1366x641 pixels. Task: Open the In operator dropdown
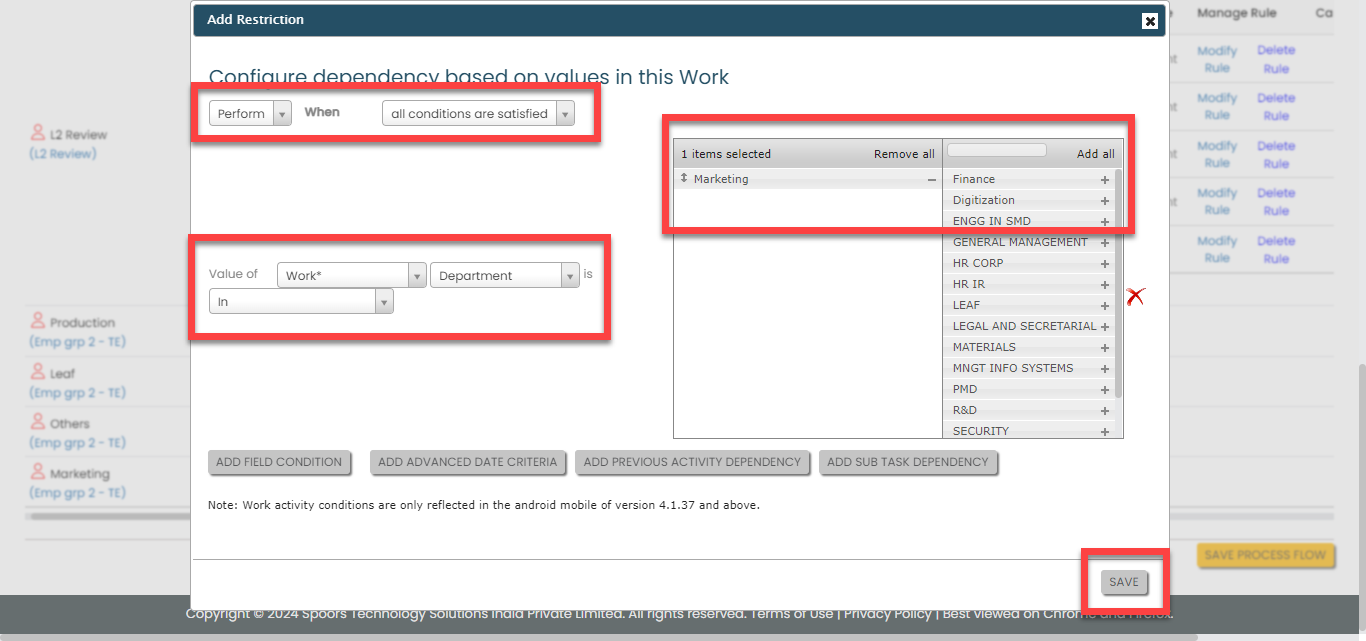[x=300, y=301]
